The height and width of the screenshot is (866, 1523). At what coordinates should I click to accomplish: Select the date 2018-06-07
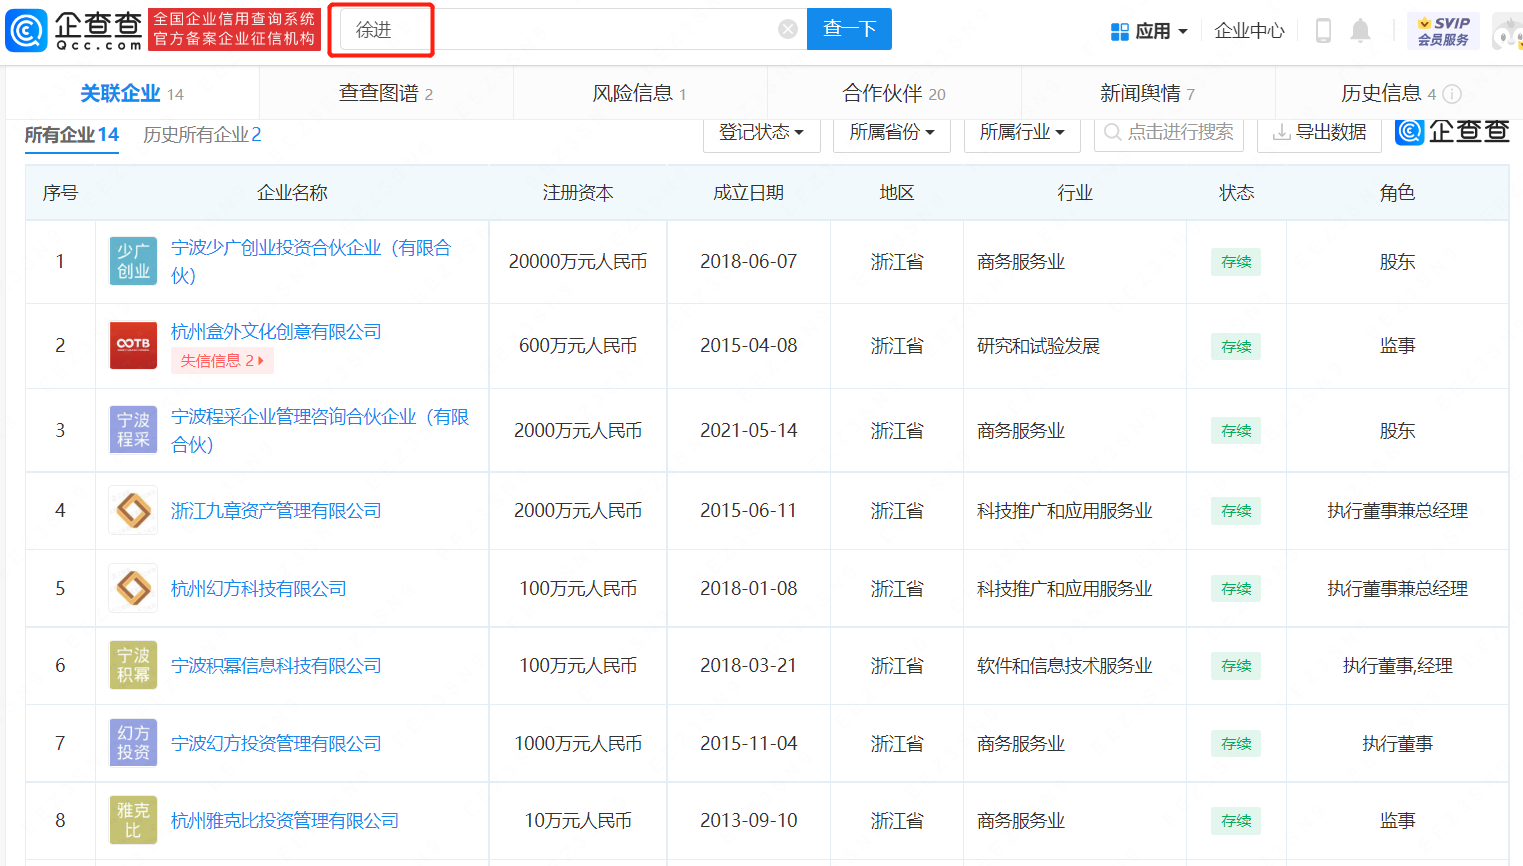[749, 262]
